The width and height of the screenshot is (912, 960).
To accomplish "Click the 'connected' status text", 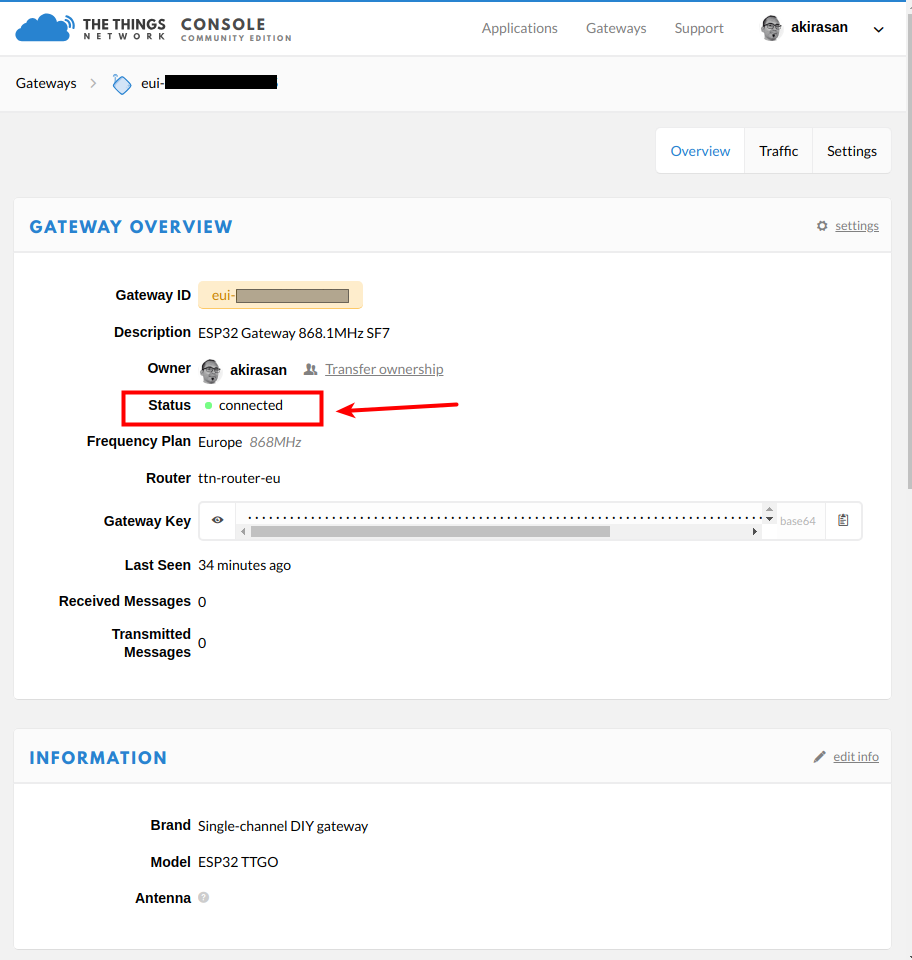I will coord(251,405).
